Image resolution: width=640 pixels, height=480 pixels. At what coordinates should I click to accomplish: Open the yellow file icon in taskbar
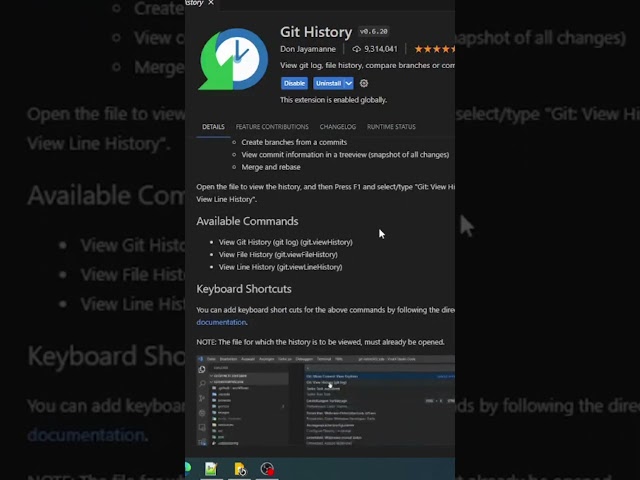point(240,469)
